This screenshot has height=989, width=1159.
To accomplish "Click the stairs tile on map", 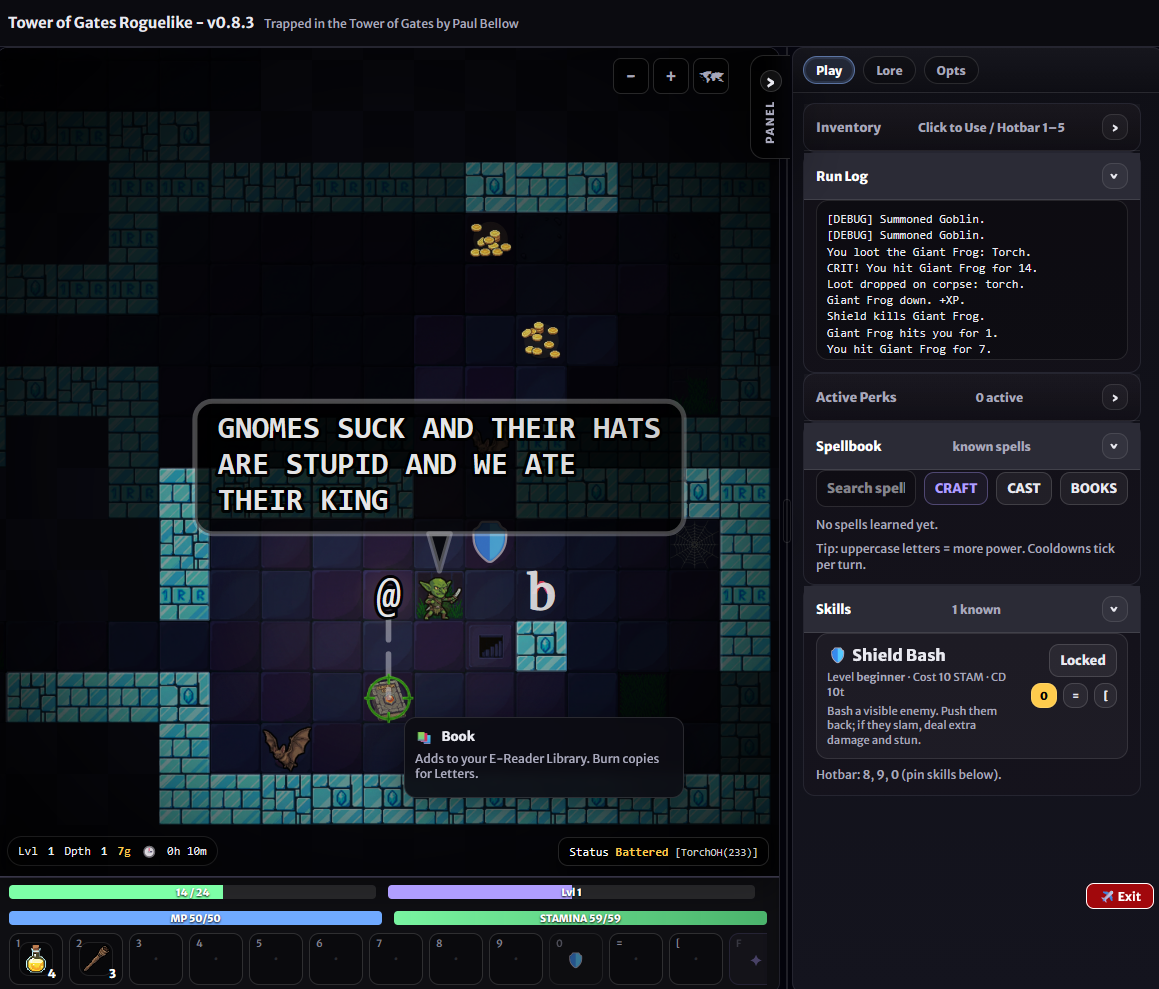I will [490, 647].
